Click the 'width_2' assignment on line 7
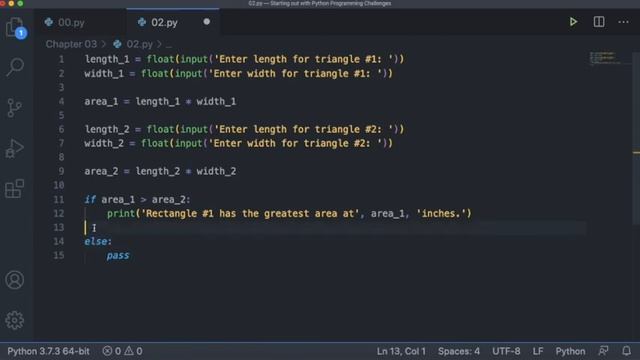 [238, 143]
